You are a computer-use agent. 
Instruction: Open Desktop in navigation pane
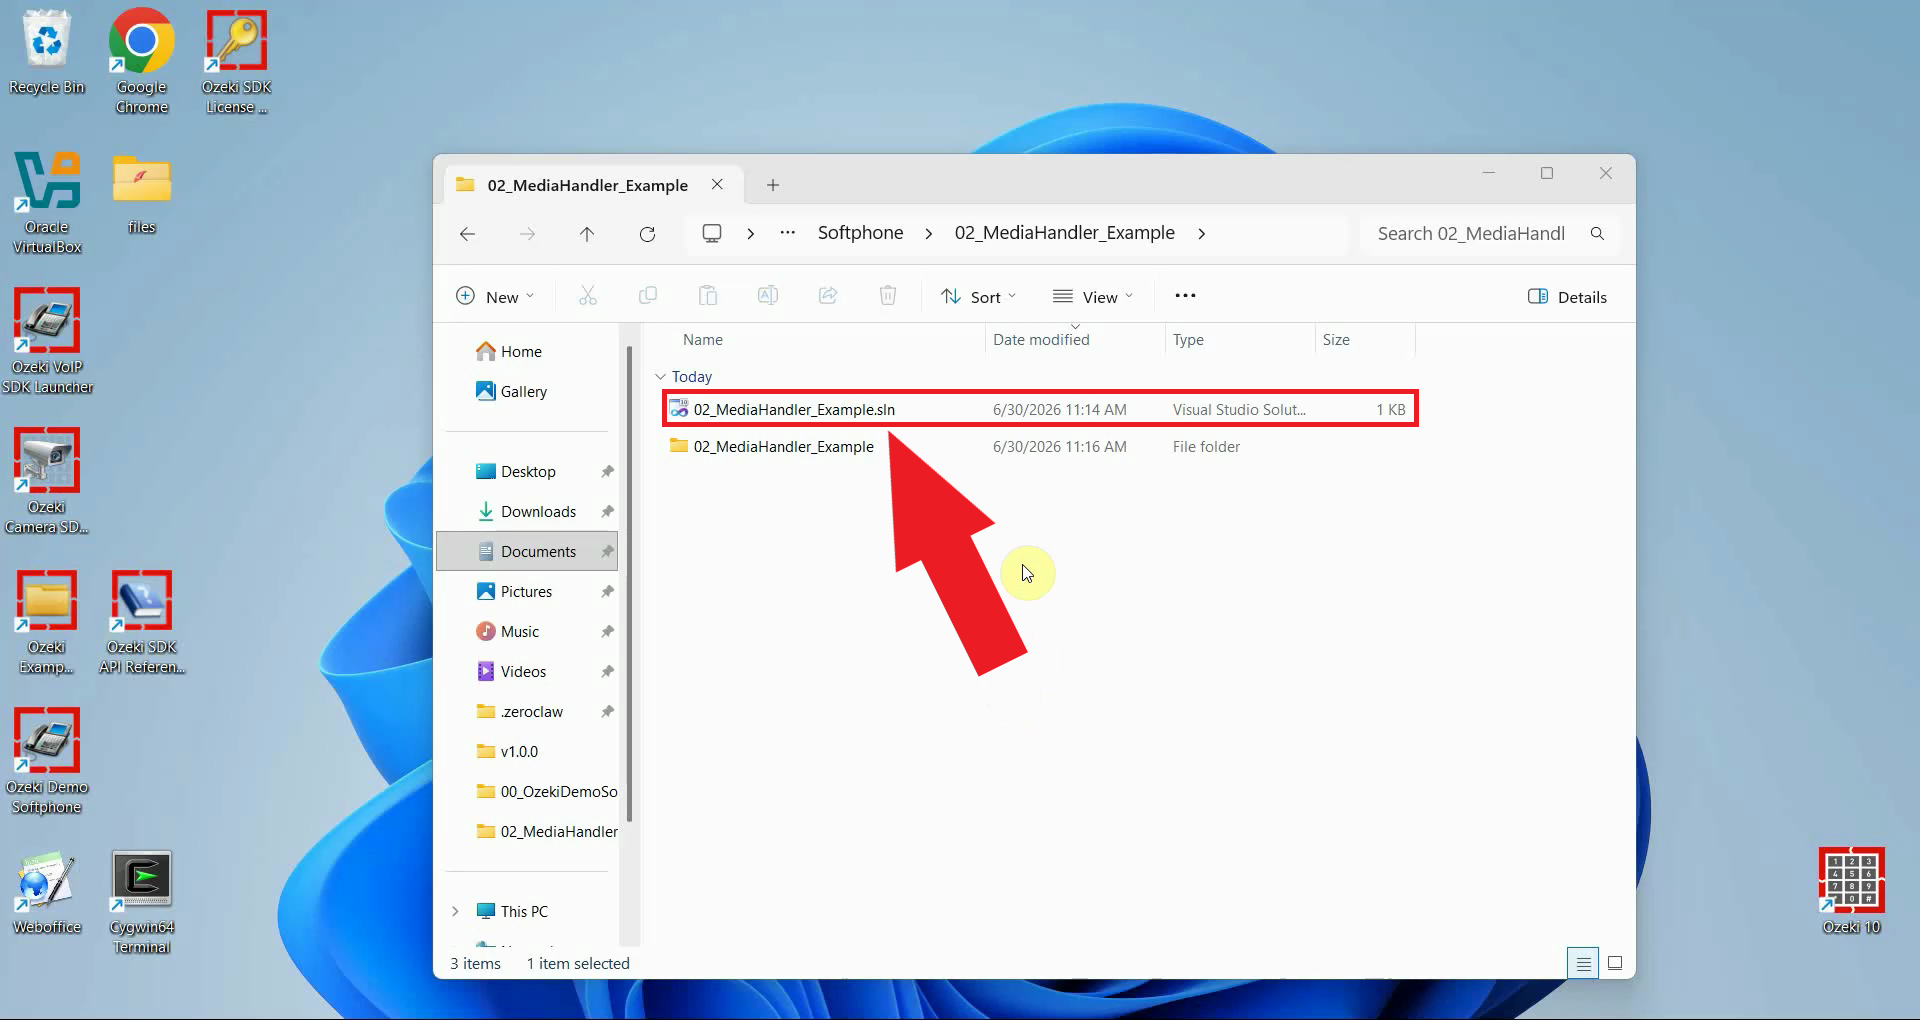pyautogui.click(x=527, y=472)
